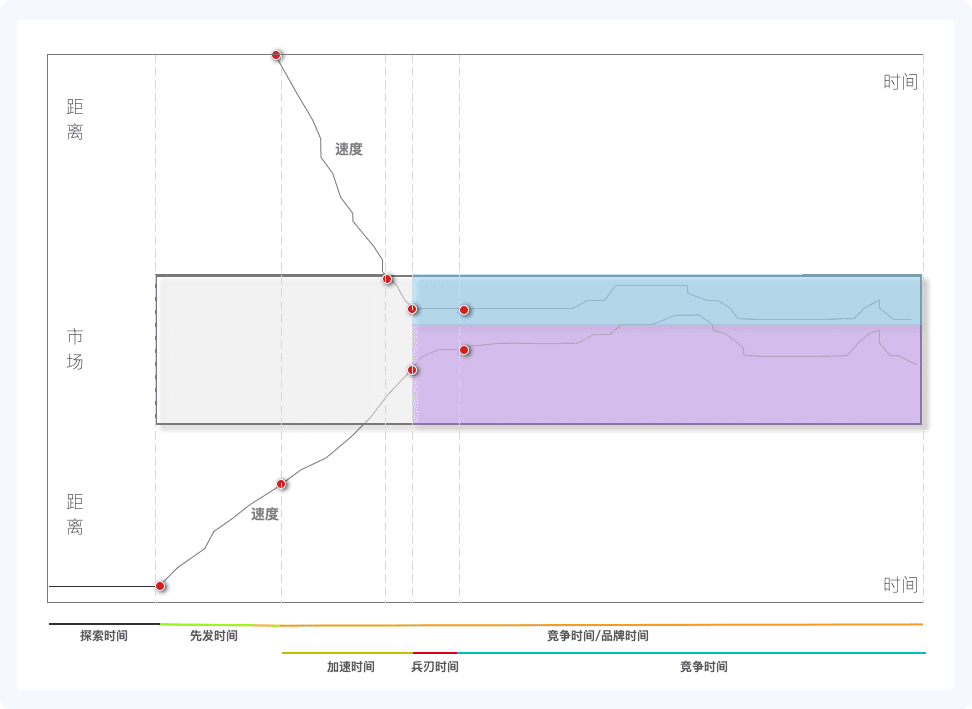Click the gray shaded market area

click(x=284, y=350)
